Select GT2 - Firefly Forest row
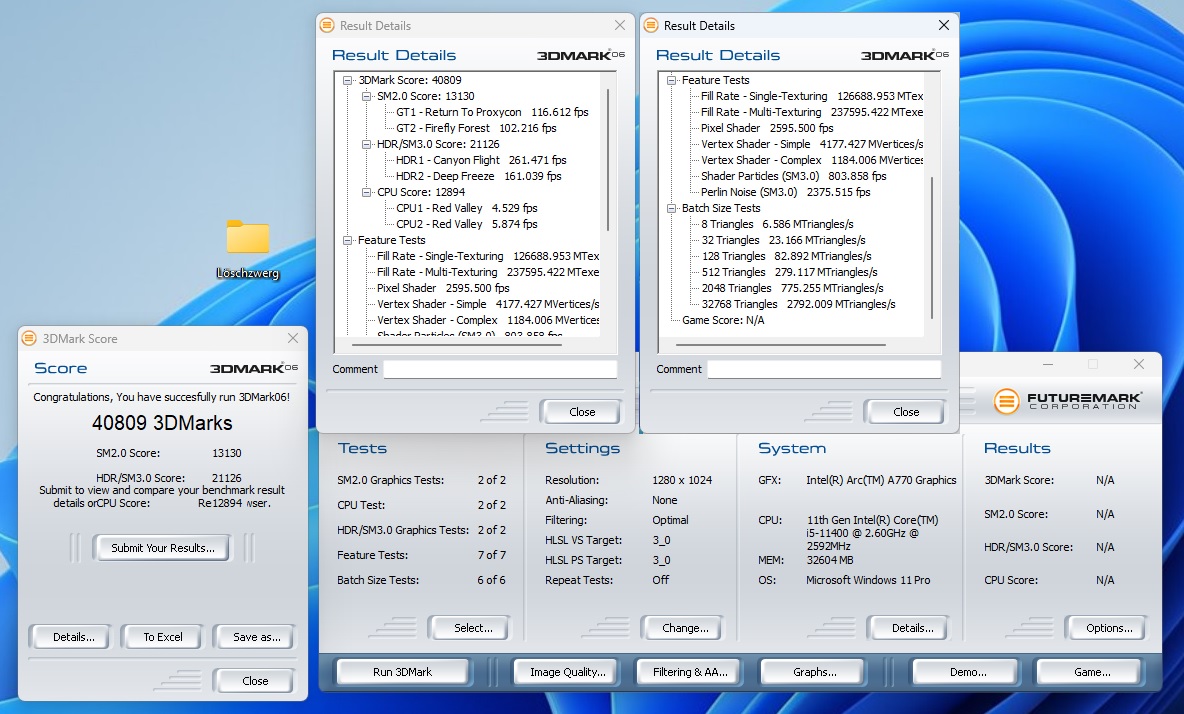Viewport: 1184px width, 714px height. click(476, 128)
